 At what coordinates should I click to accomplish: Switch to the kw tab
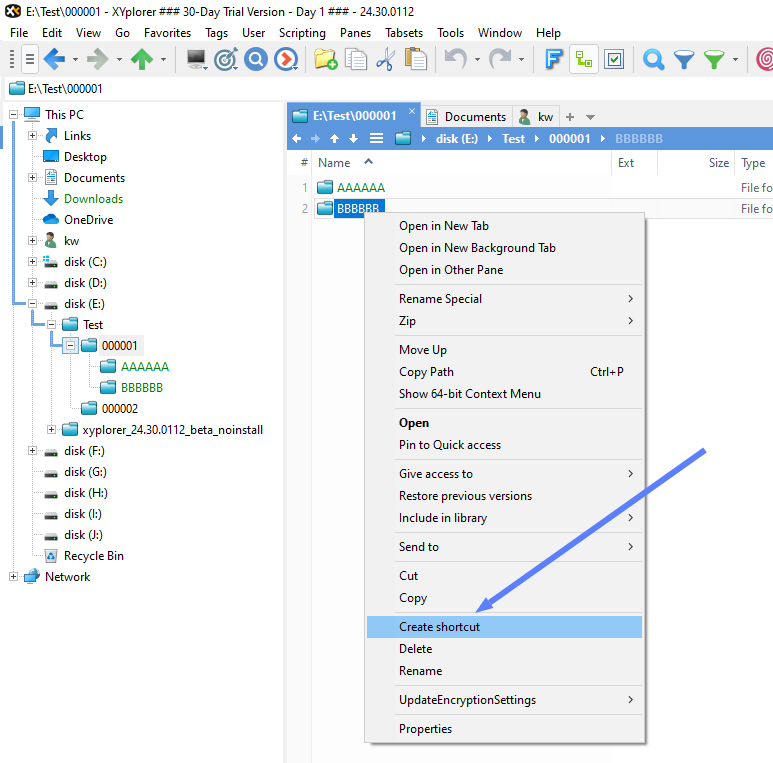click(536, 117)
